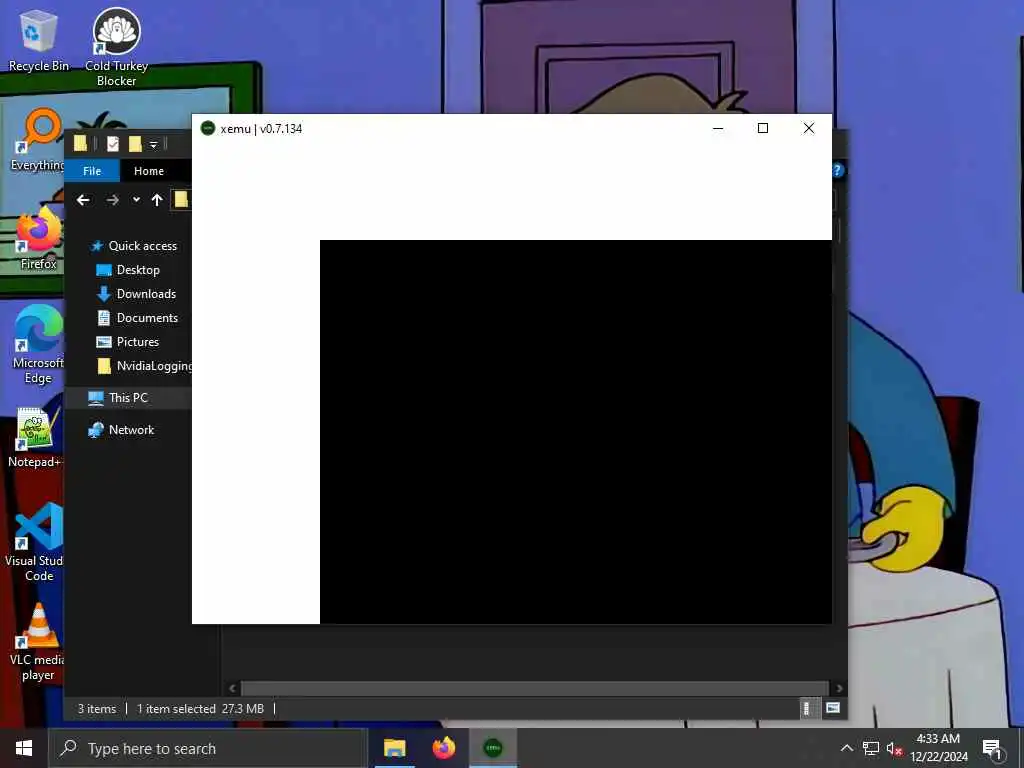
Task: Open Firefox from the taskbar
Action: (x=443, y=748)
